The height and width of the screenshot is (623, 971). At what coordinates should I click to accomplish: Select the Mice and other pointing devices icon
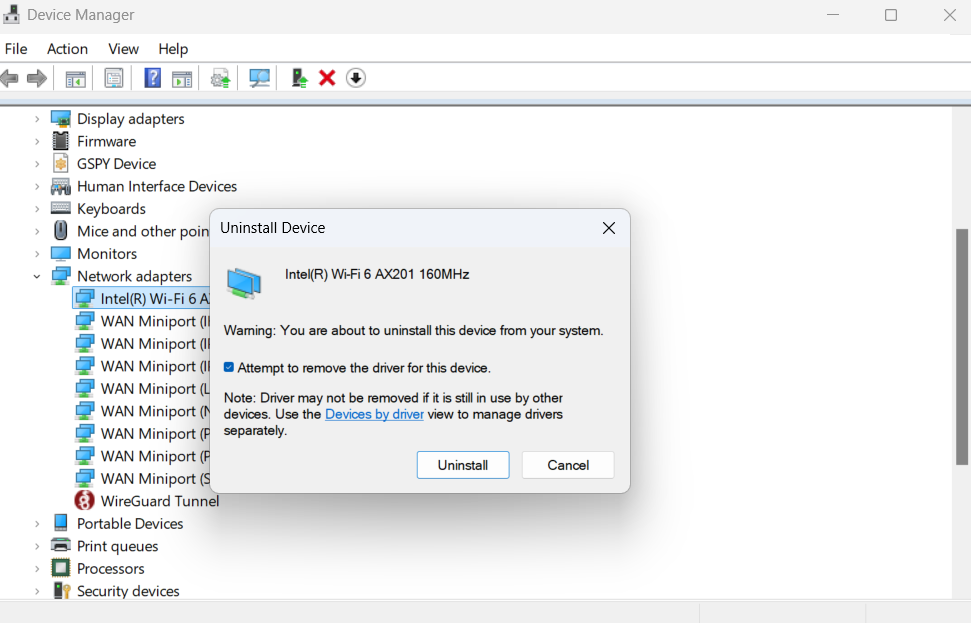pyautogui.click(x=61, y=231)
